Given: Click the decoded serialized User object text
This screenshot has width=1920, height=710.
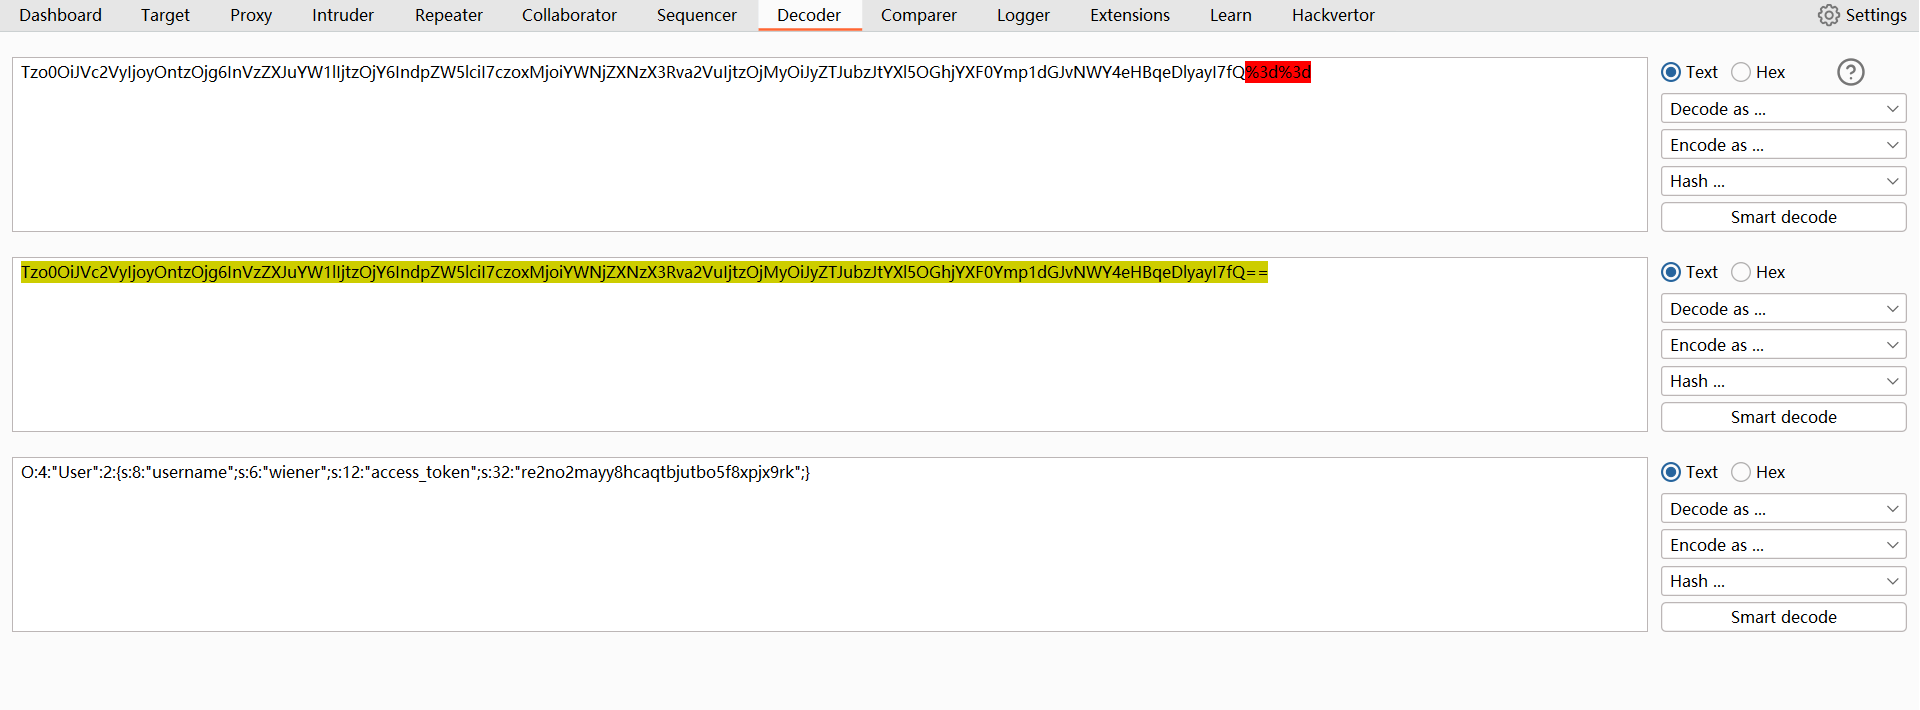Looking at the screenshot, I should 415,472.
